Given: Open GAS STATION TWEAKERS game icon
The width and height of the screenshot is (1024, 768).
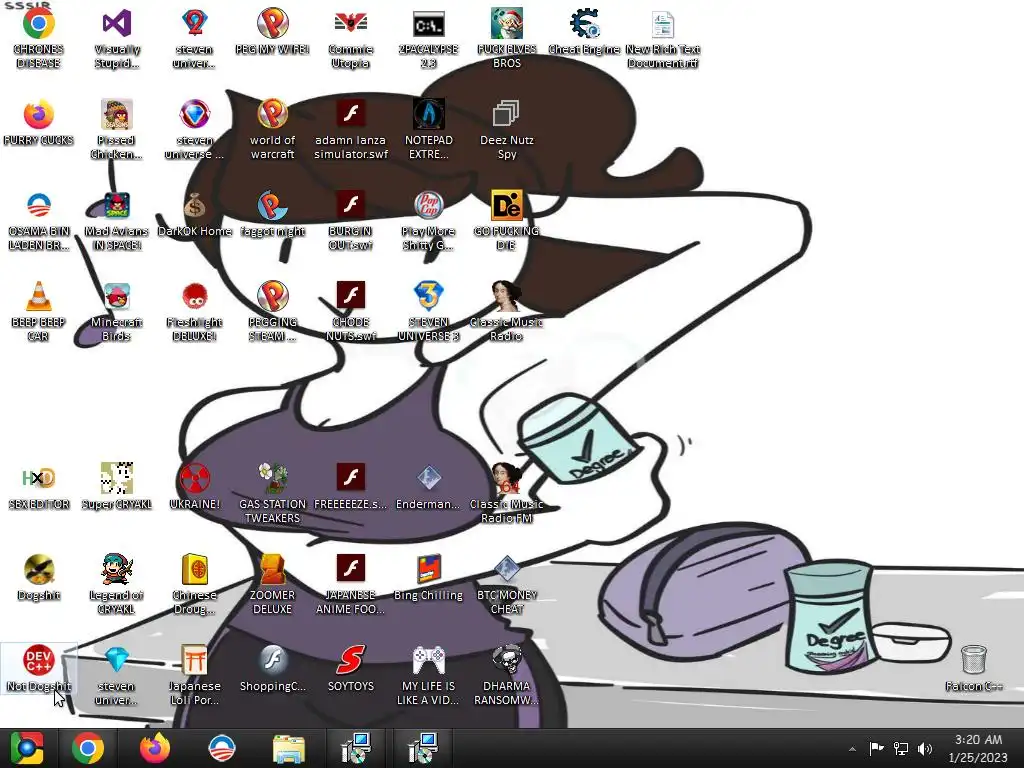Looking at the screenshot, I should click(272, 494).
